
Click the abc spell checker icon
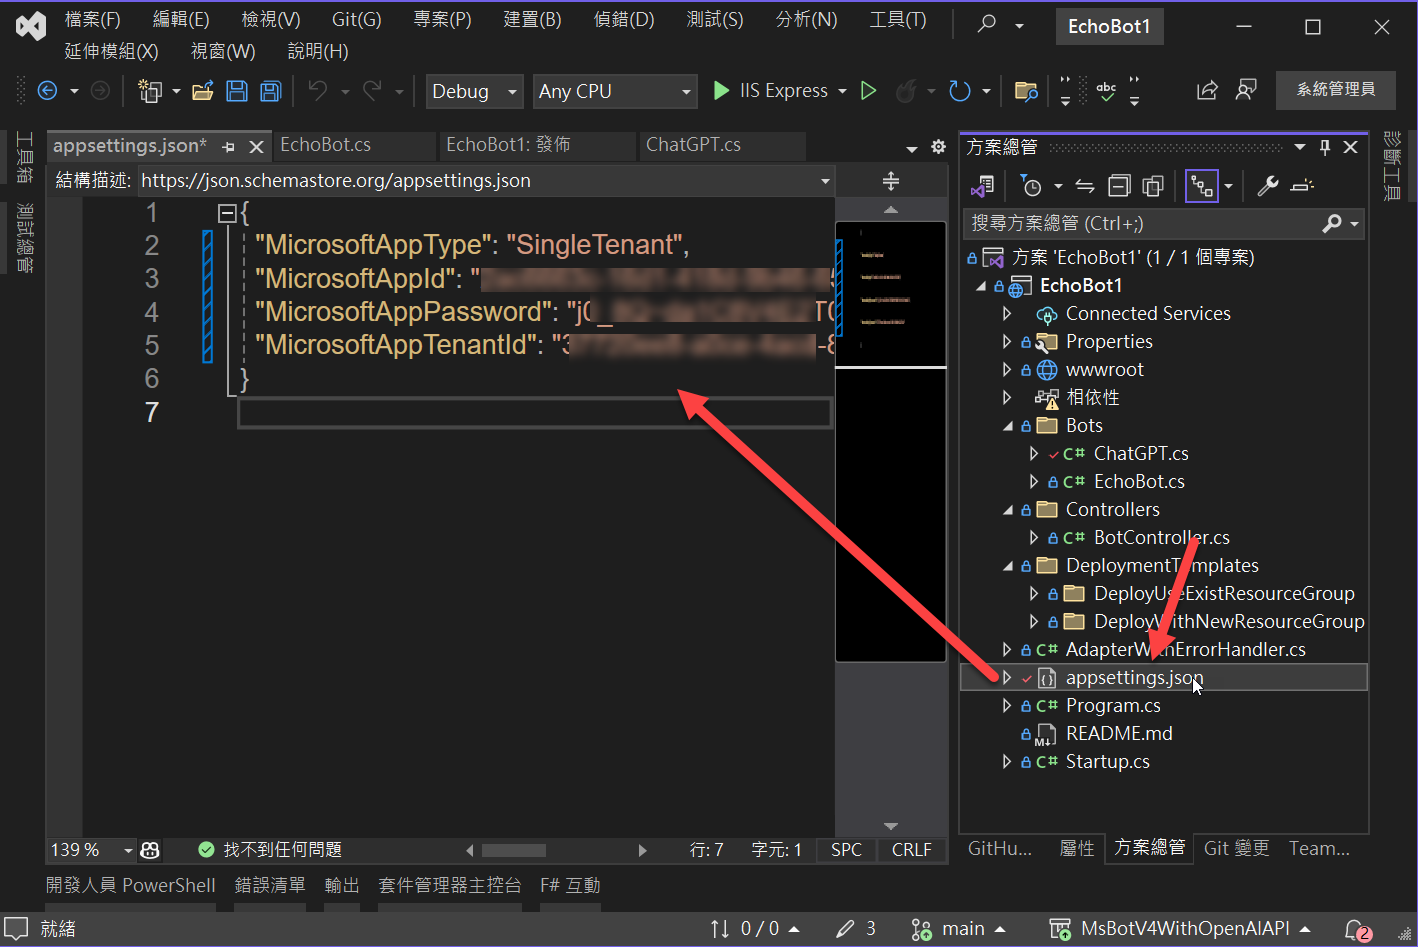tap(1106, 91)
